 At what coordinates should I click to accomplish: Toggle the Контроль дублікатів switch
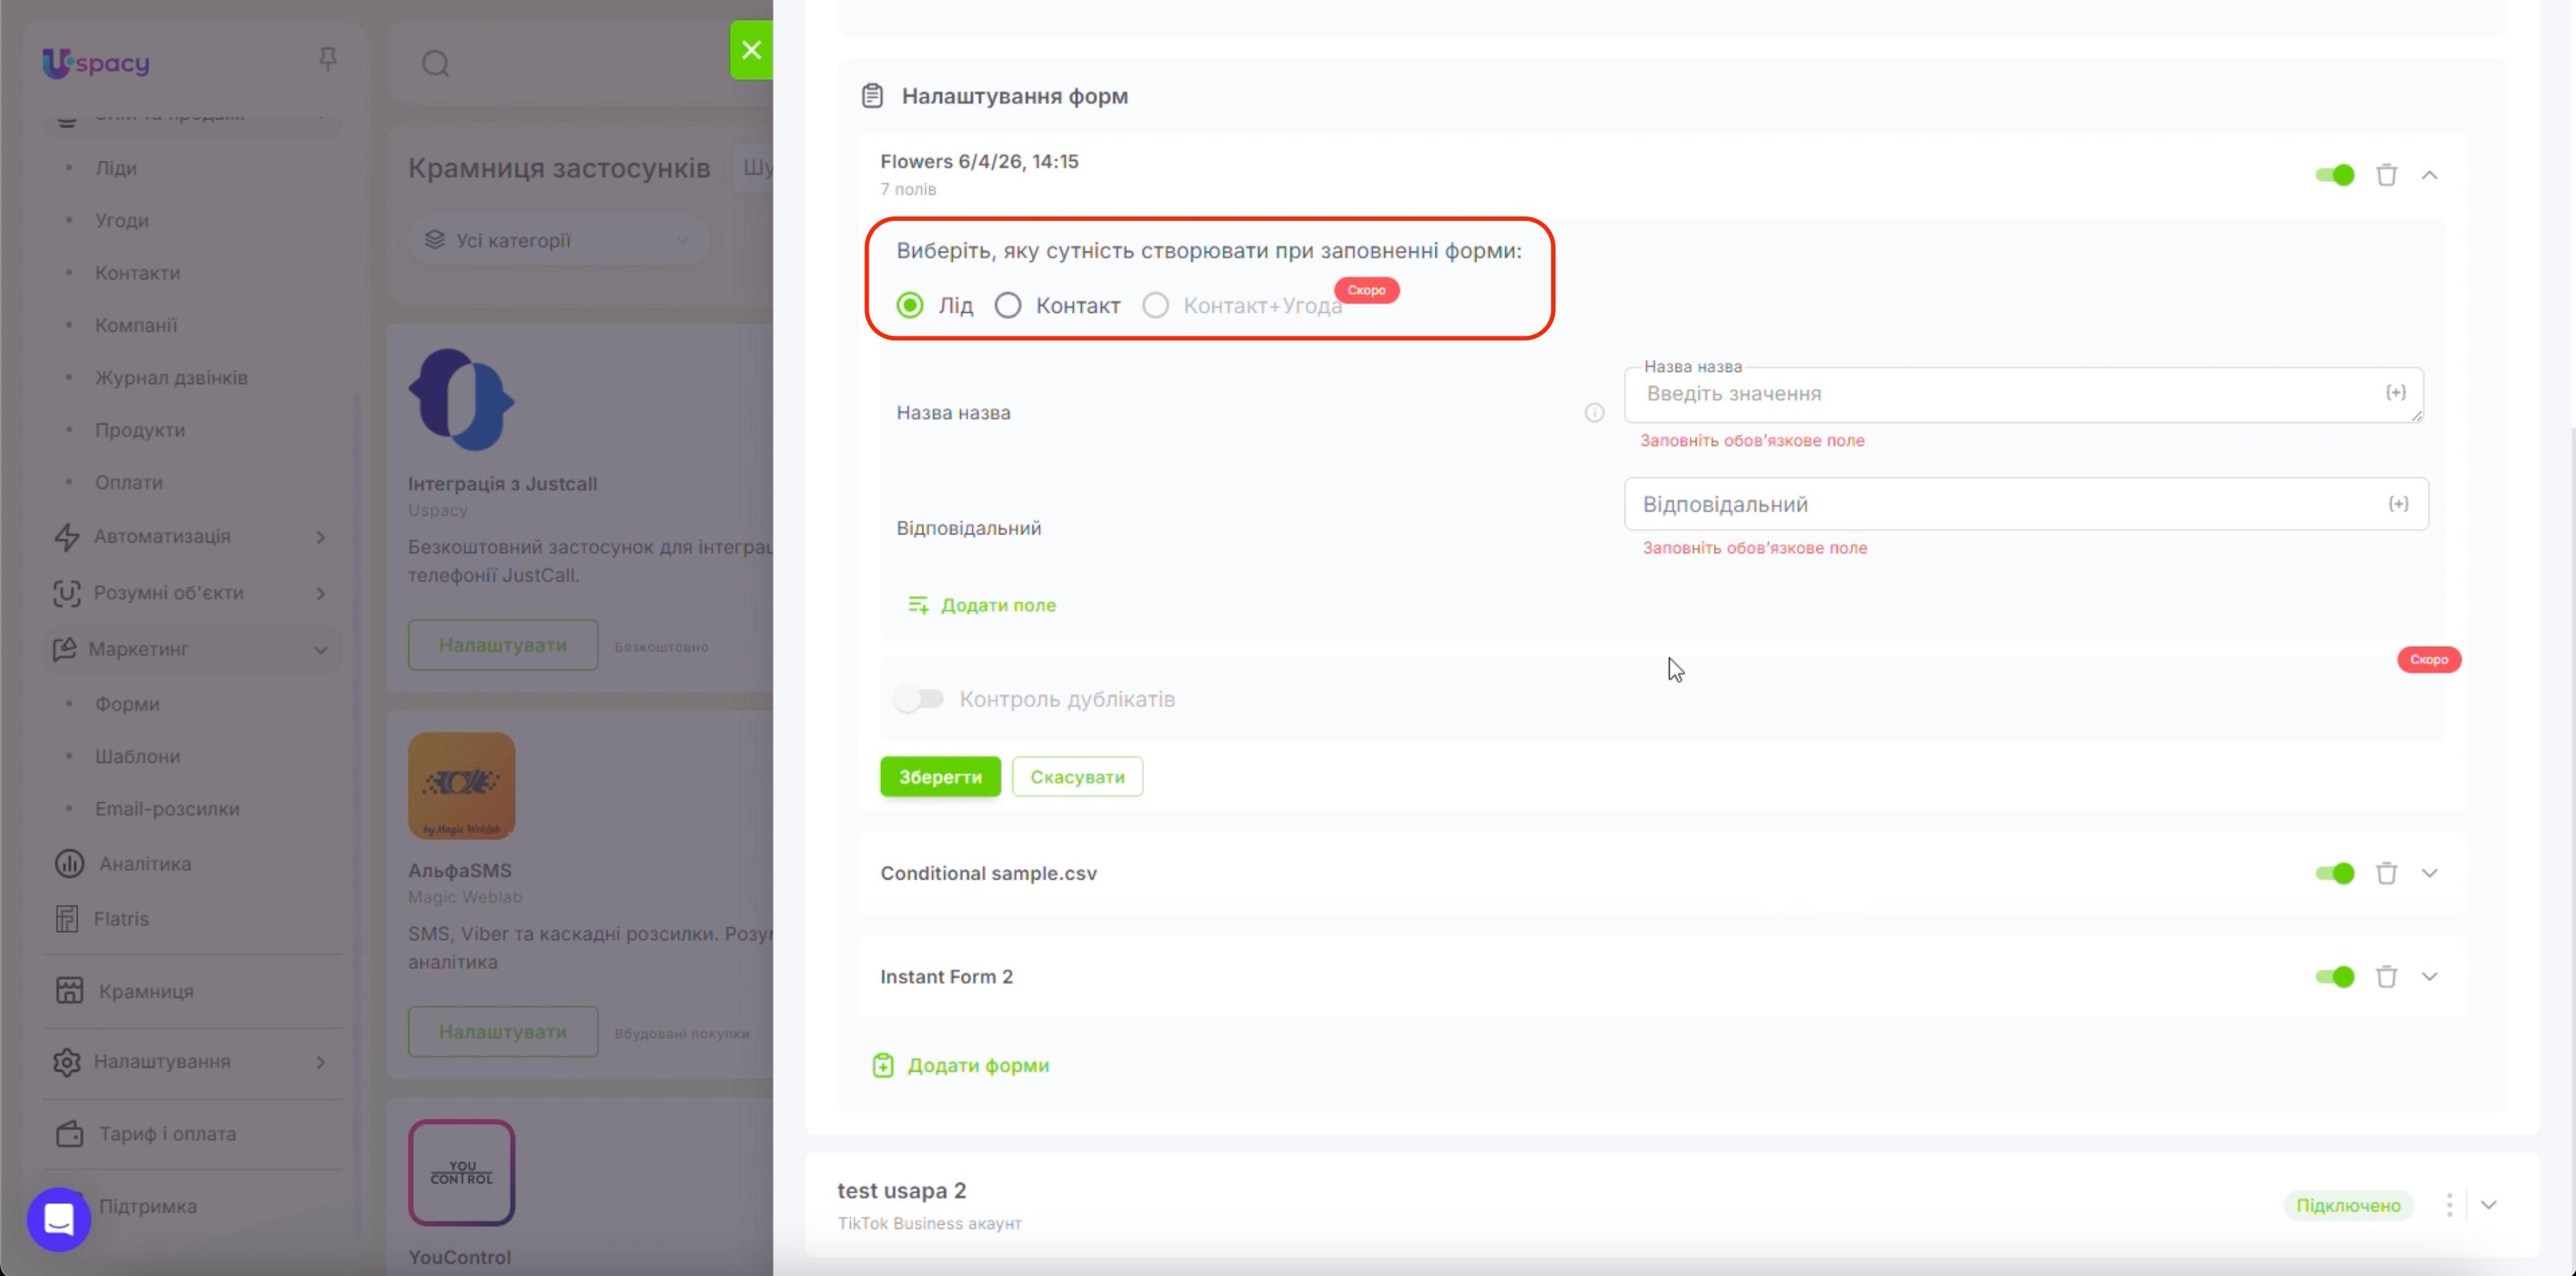tap(919, 699)
